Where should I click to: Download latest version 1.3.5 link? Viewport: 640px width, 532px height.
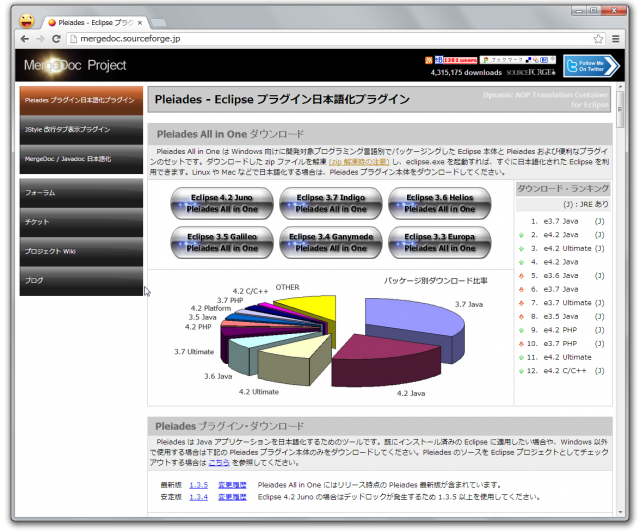point(198,485)
